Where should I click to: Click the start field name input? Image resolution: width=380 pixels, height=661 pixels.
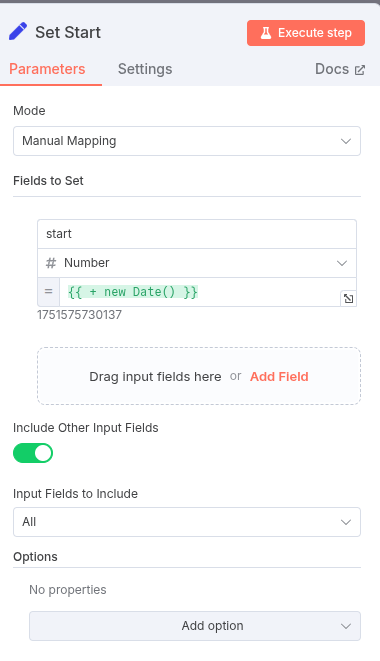tap(197, 234)
